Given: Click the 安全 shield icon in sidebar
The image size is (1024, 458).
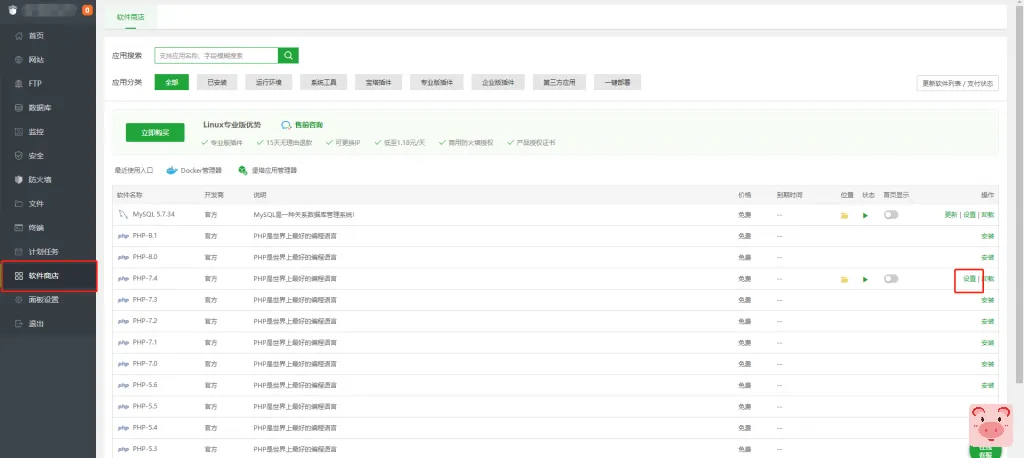Looking at the screenshot, I should coord(19,155).
